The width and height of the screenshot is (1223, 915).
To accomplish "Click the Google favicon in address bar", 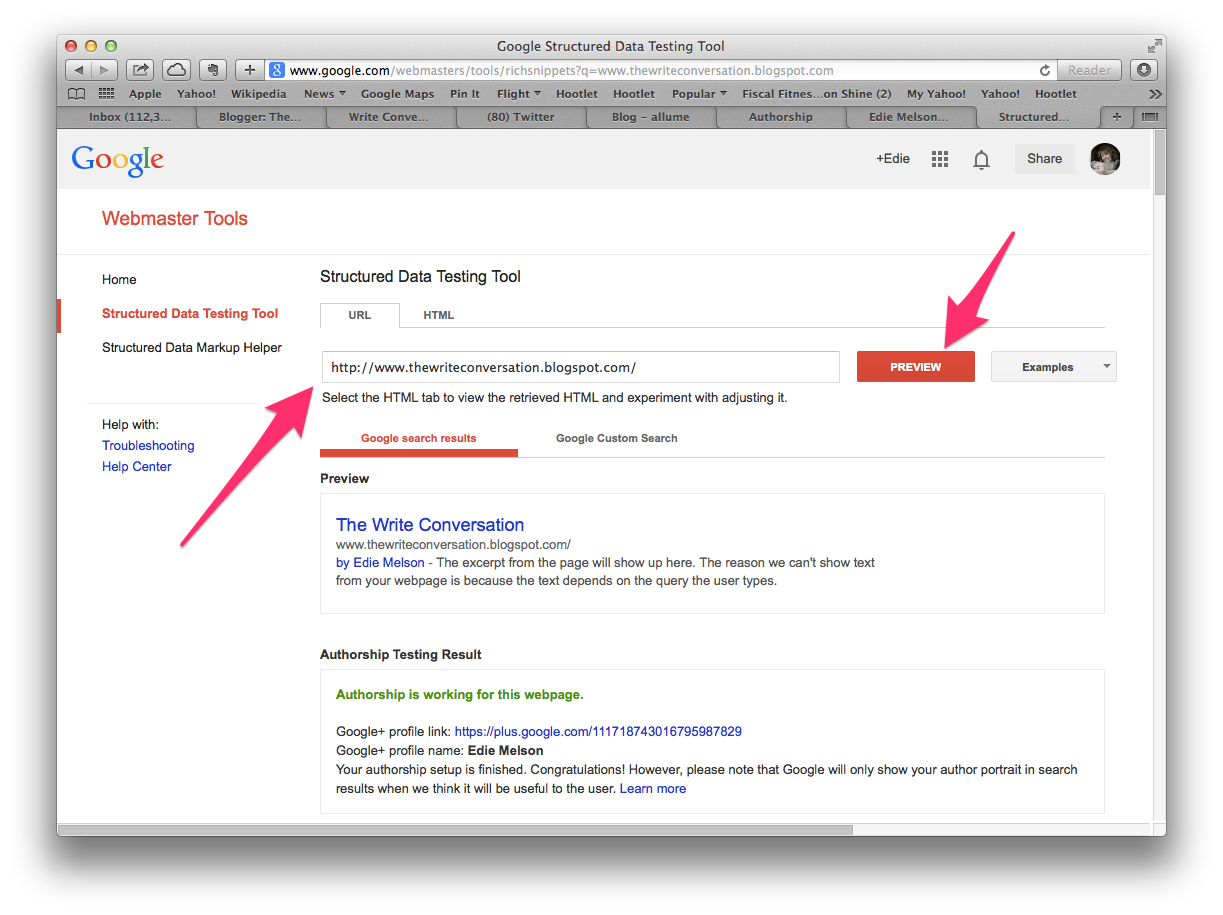I will tap(278, 70).
